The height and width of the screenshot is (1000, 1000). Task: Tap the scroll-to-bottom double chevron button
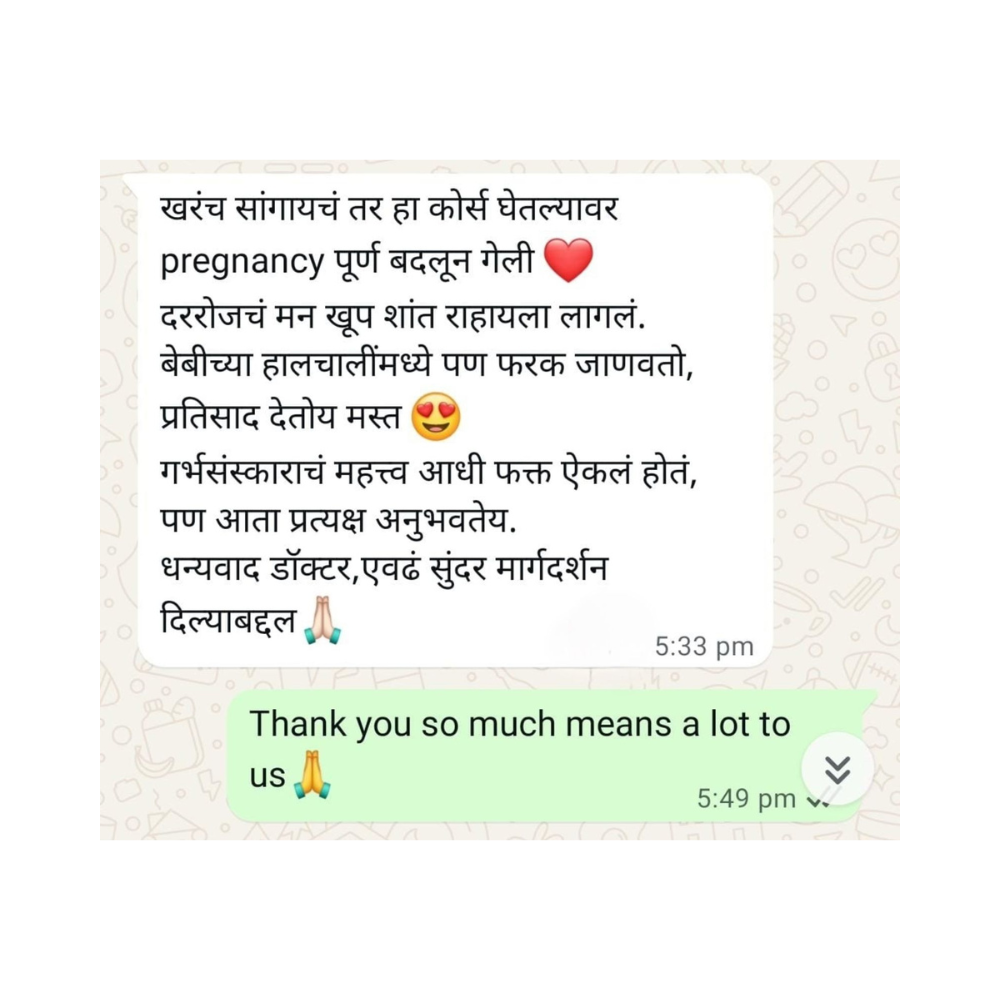(837, 769)
